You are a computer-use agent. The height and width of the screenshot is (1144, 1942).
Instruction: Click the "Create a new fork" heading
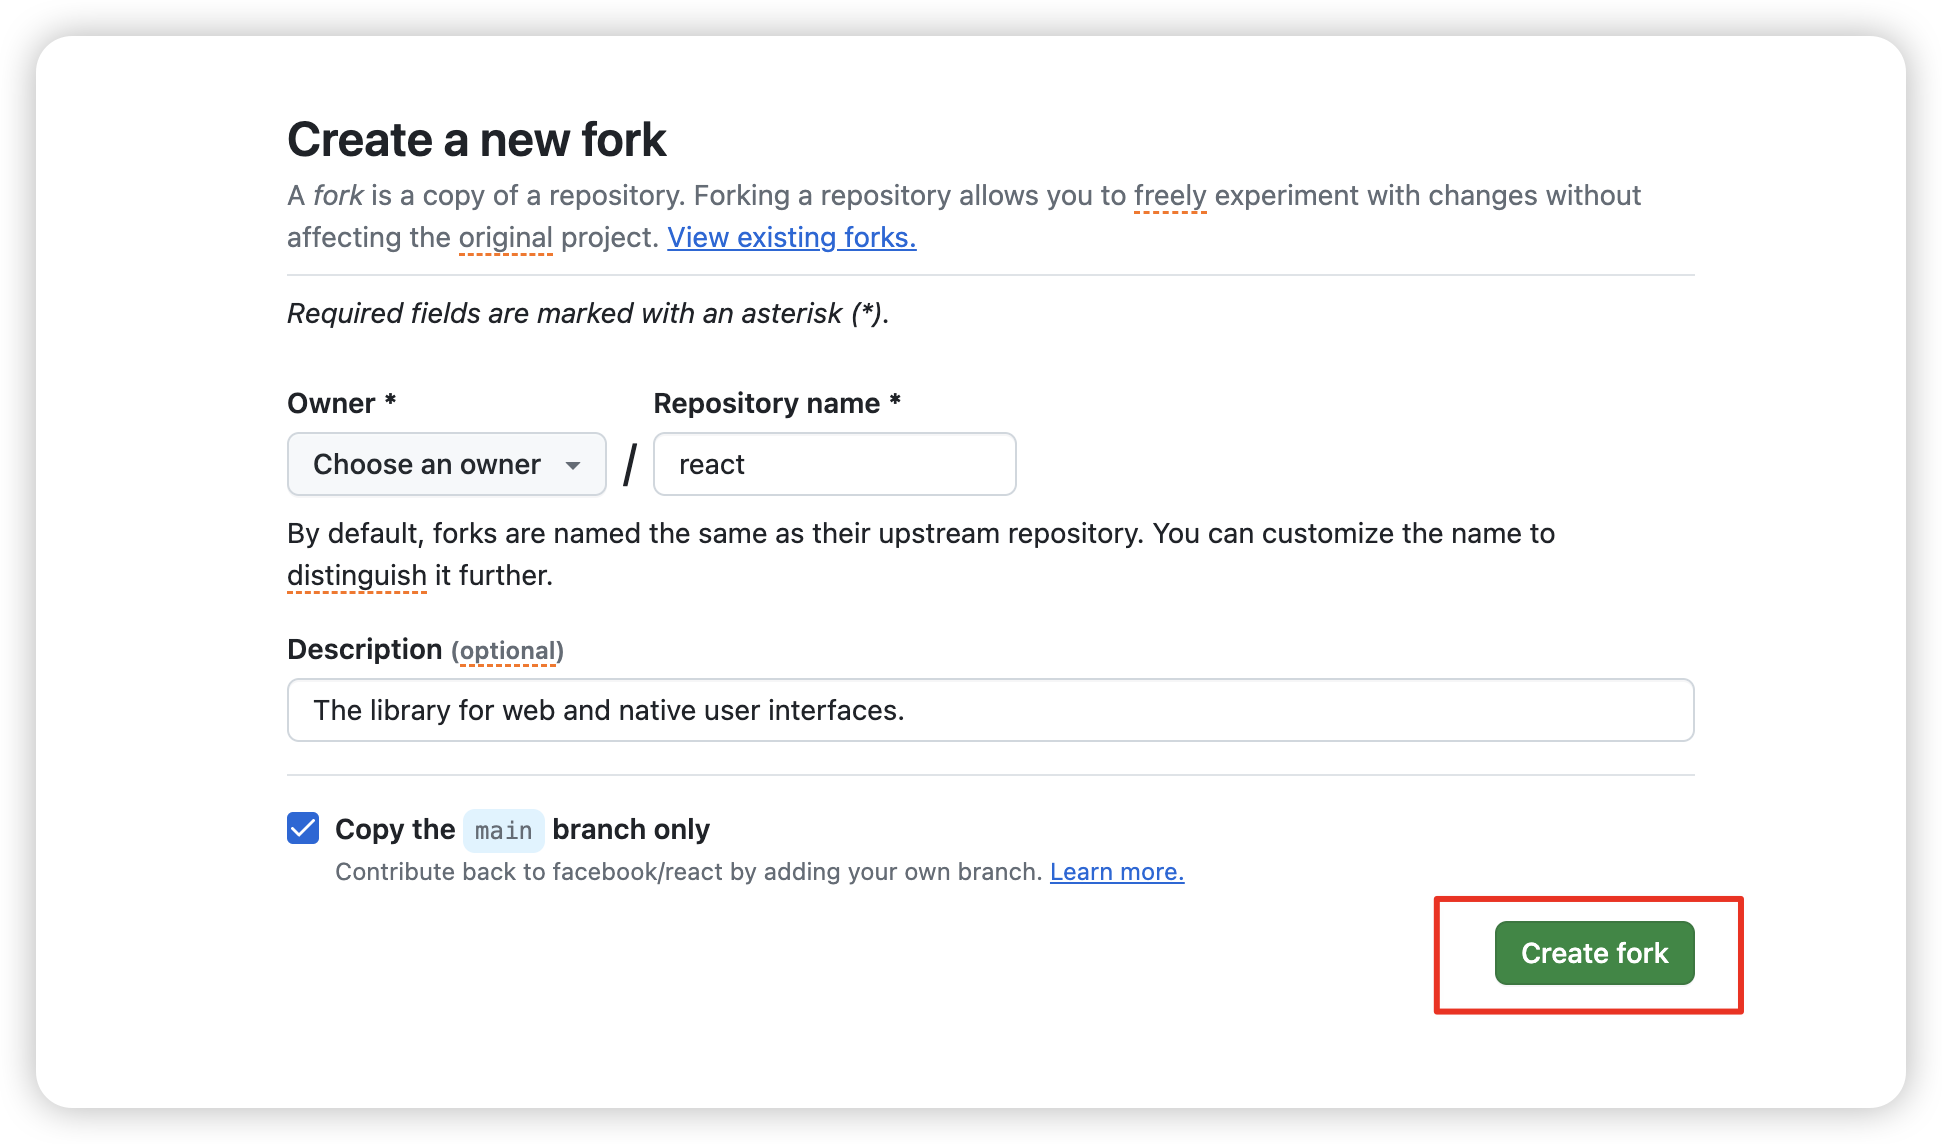point(476,139)
